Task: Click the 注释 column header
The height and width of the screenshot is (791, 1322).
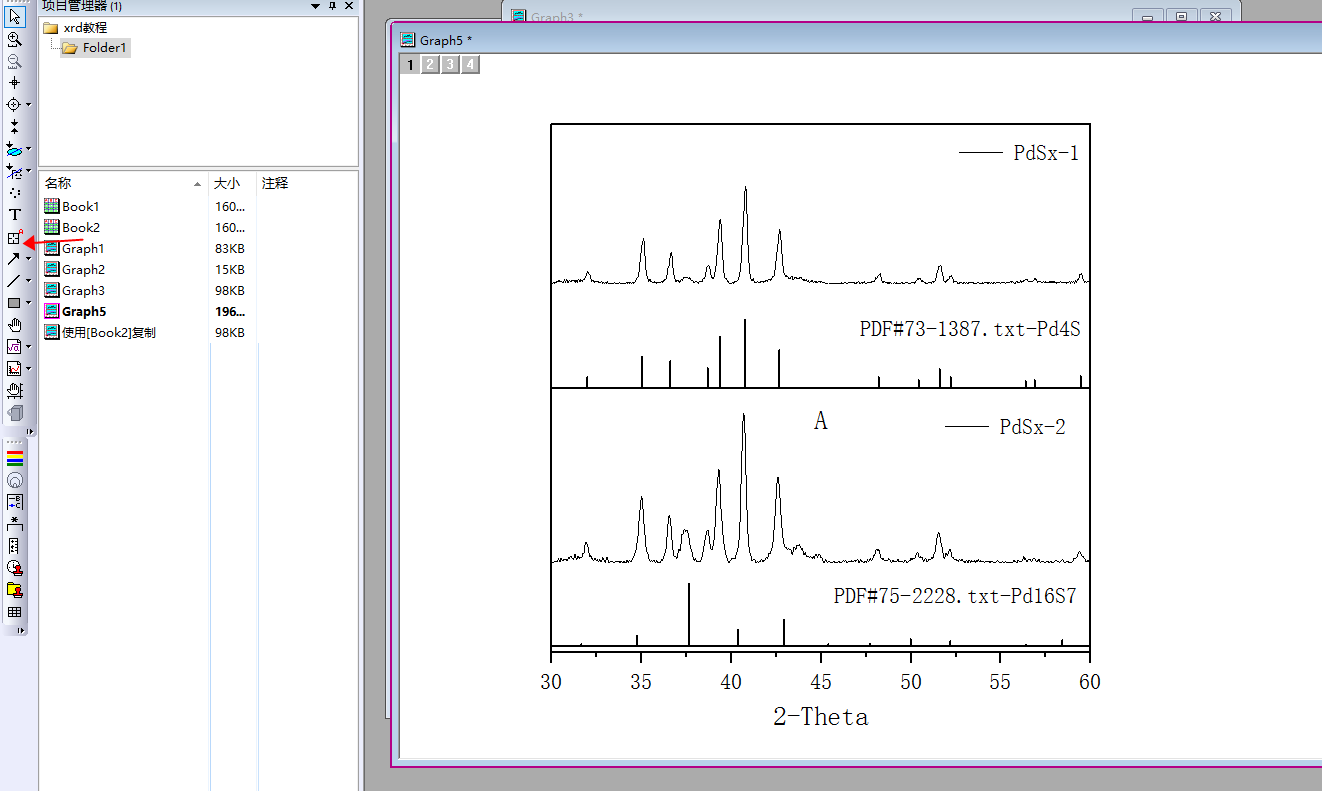Action: coord(307,183)
